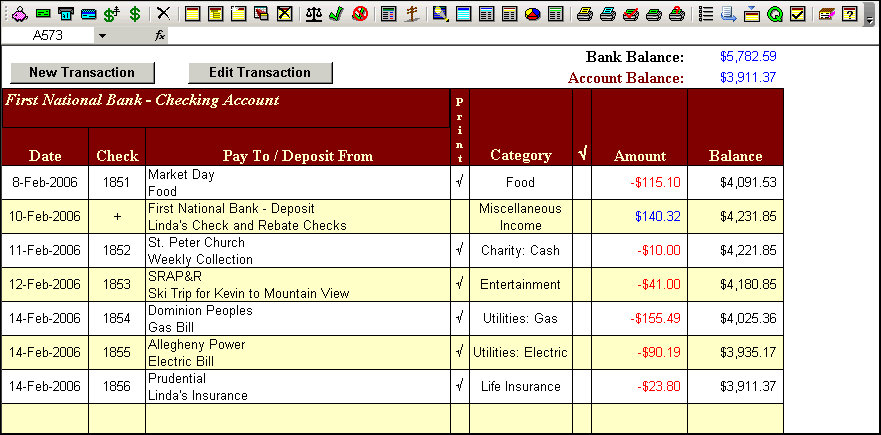Toggle cleared checkmark cell for Dominion Peoples row
This screenshot has height=435, width=881.
click(x=582, y=319)
